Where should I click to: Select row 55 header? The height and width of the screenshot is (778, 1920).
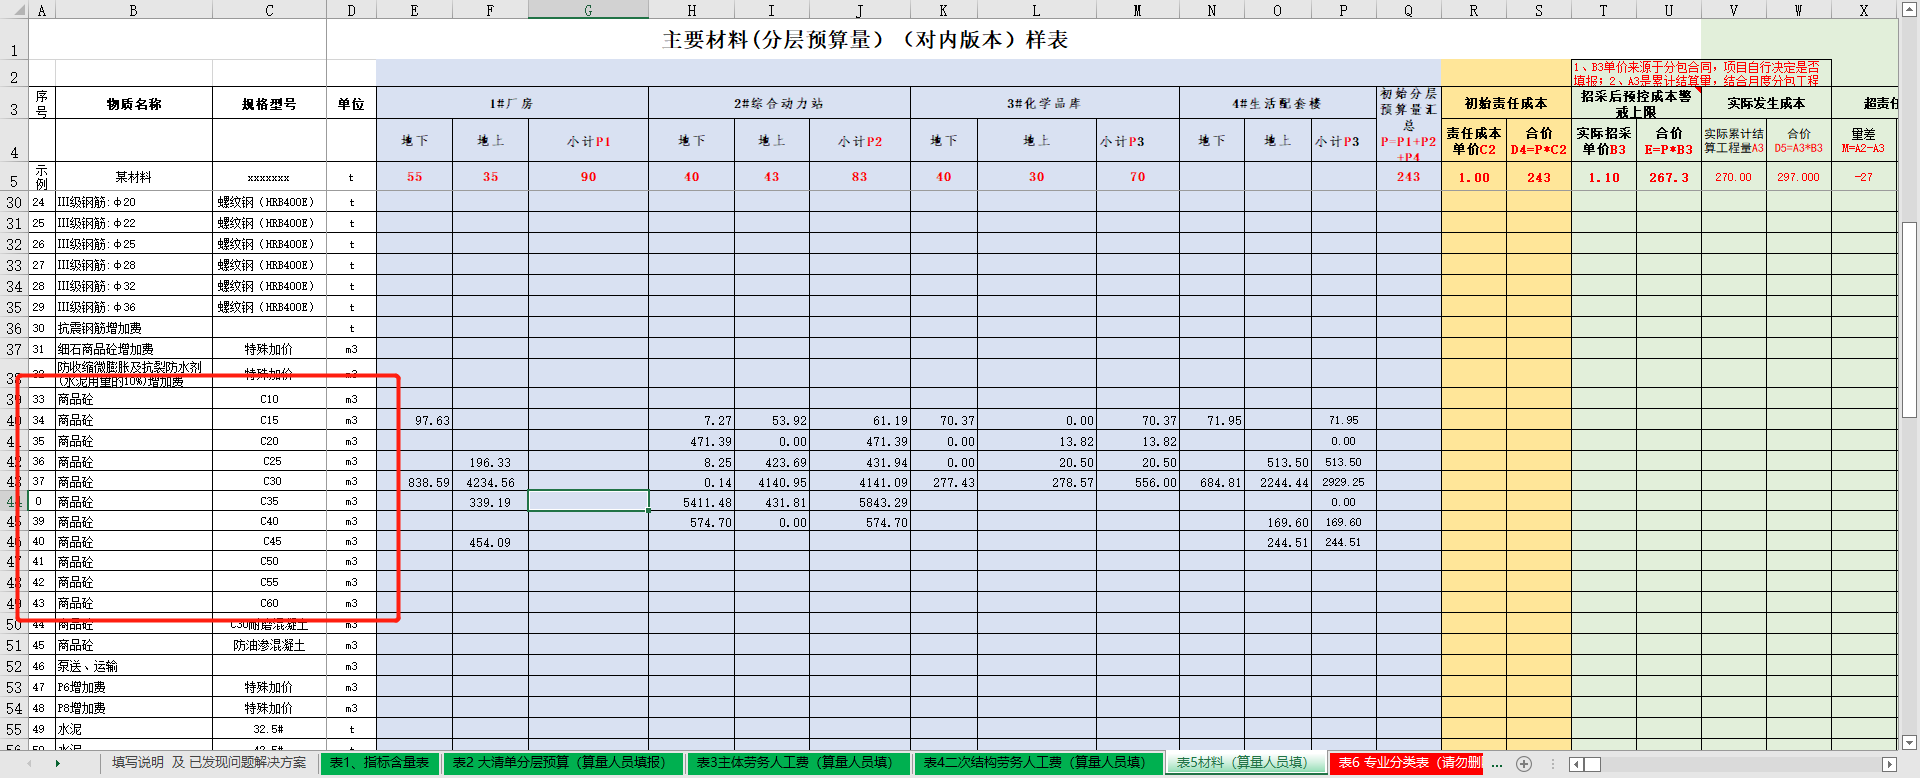click(x=14, y=730)
